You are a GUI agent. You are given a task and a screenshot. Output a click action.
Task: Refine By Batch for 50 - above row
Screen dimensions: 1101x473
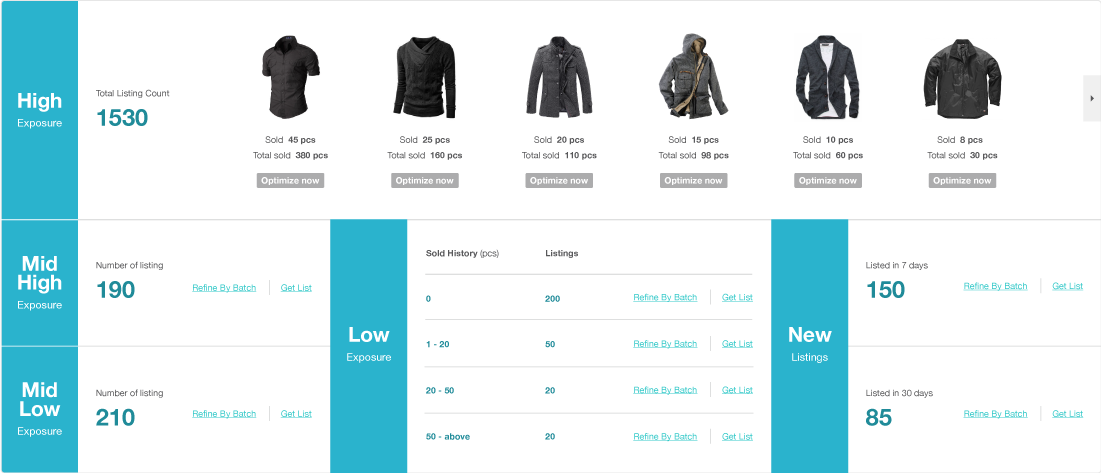(x=665, y=437)
